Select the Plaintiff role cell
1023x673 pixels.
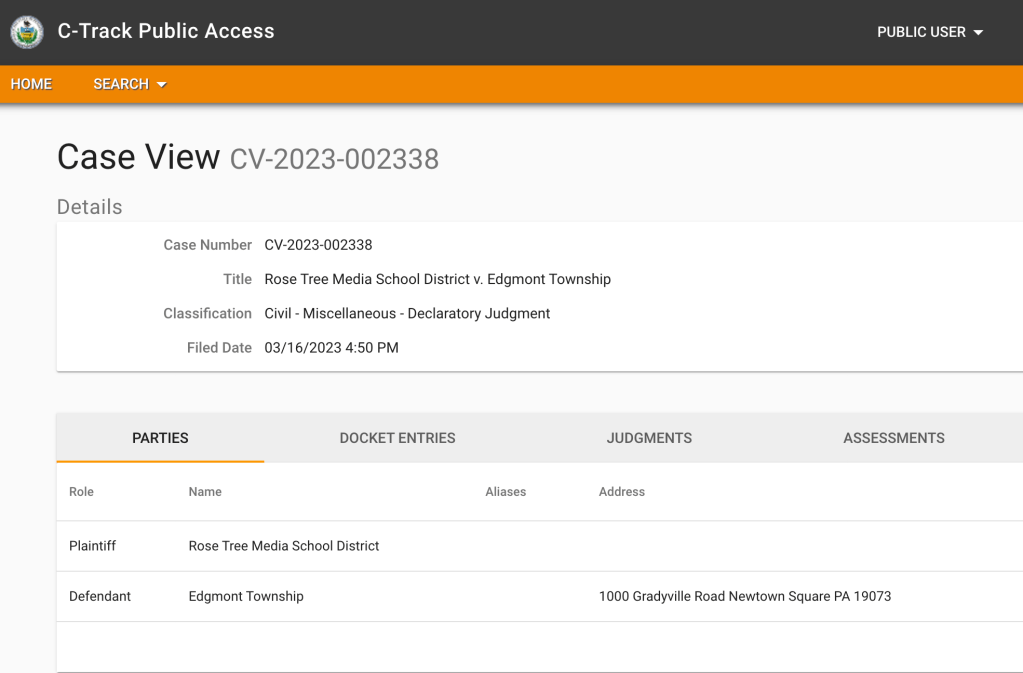click(x=93, y=546)
